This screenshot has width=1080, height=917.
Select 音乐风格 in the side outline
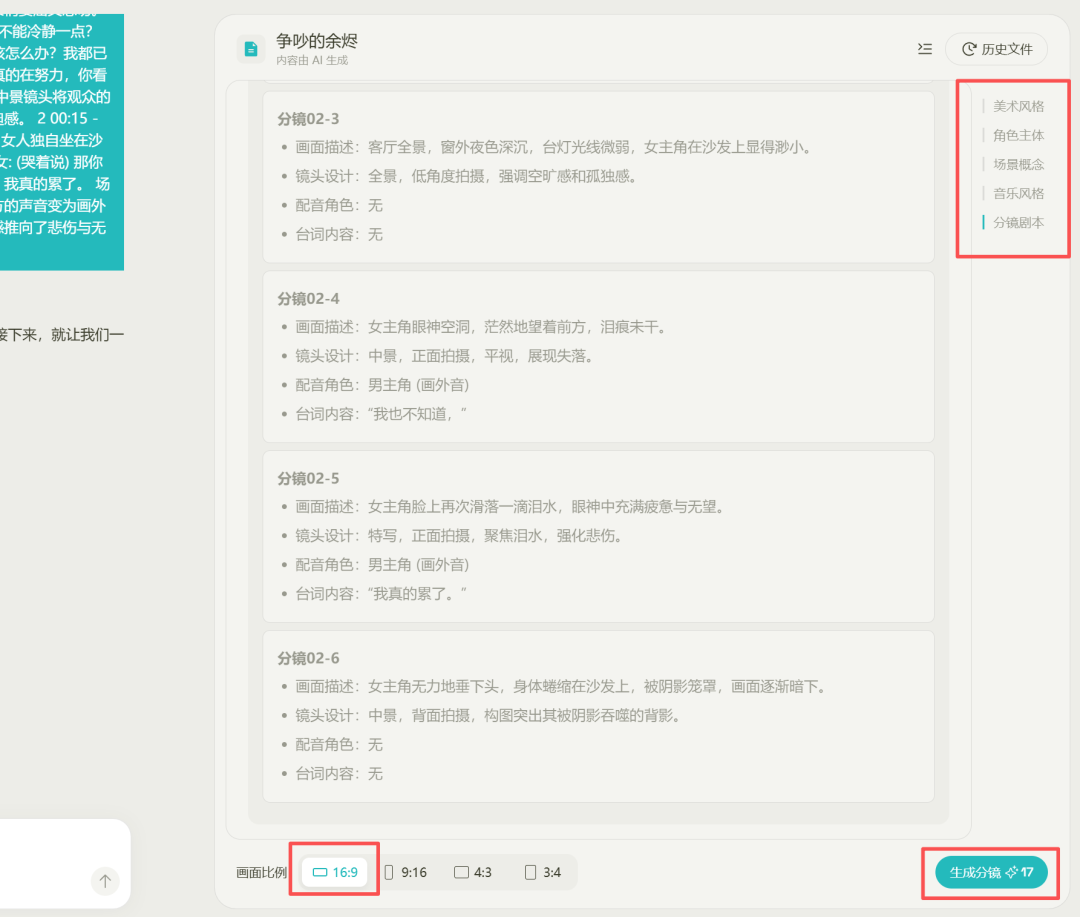[1018, 193]
